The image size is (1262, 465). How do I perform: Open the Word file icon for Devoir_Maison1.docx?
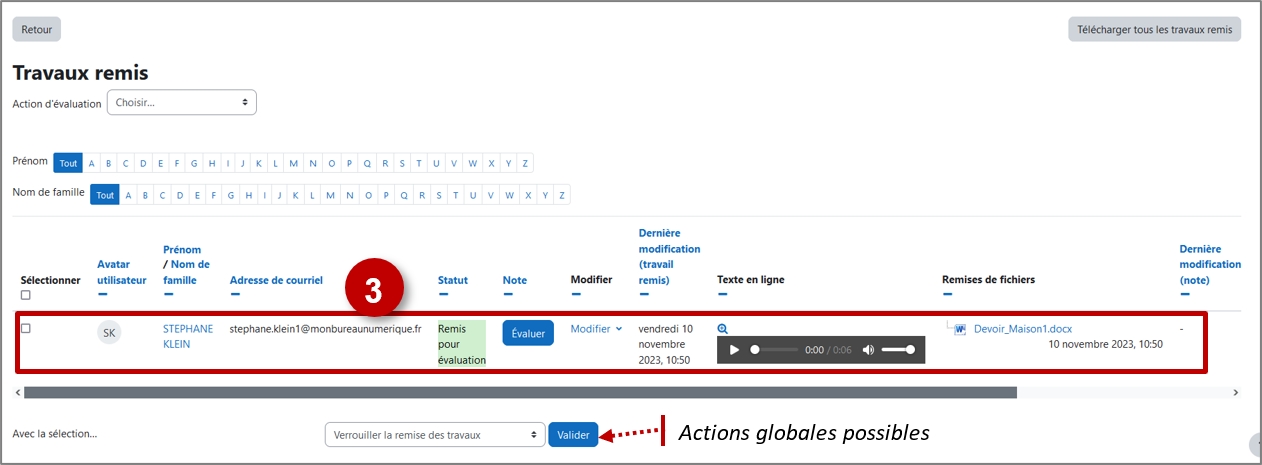(x=960, y=328)
